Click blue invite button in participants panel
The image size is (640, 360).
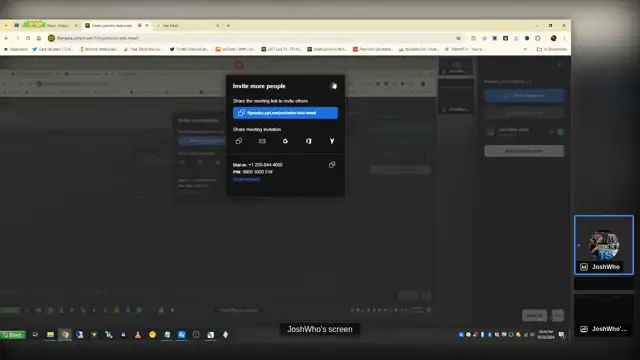pyautogui.click(x=524, y=96)
